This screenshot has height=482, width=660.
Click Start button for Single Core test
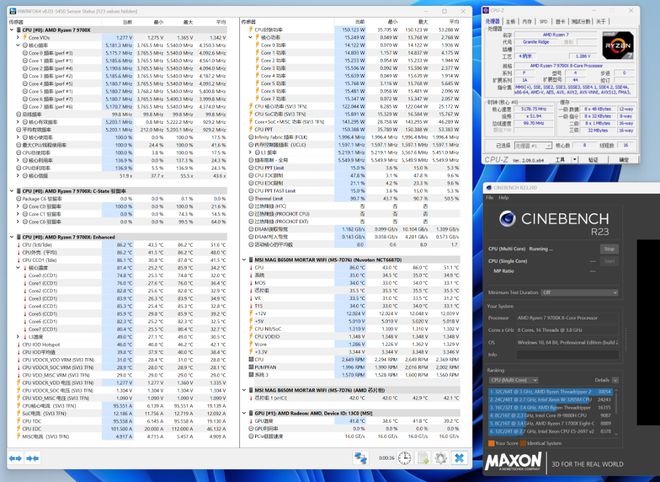pos(609,261)
